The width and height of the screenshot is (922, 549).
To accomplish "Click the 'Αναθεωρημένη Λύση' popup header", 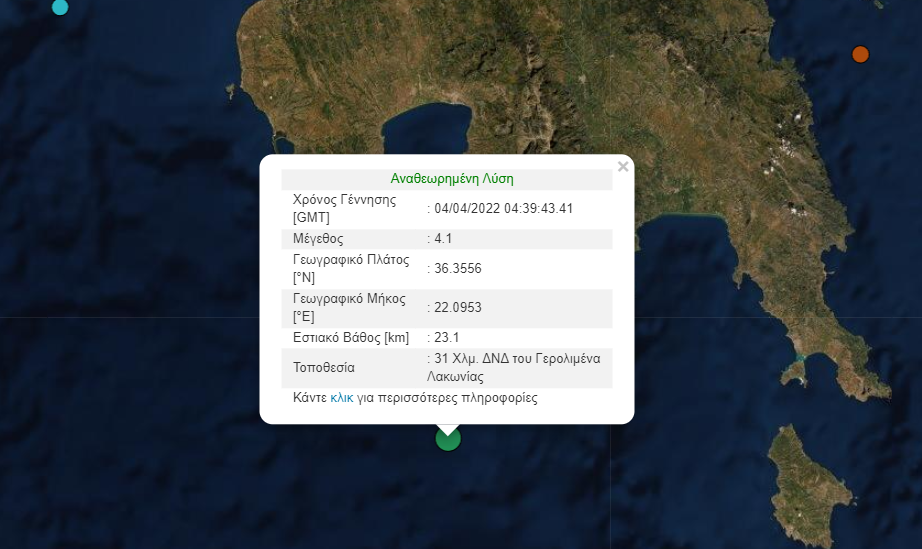I will tap(452, 179).
